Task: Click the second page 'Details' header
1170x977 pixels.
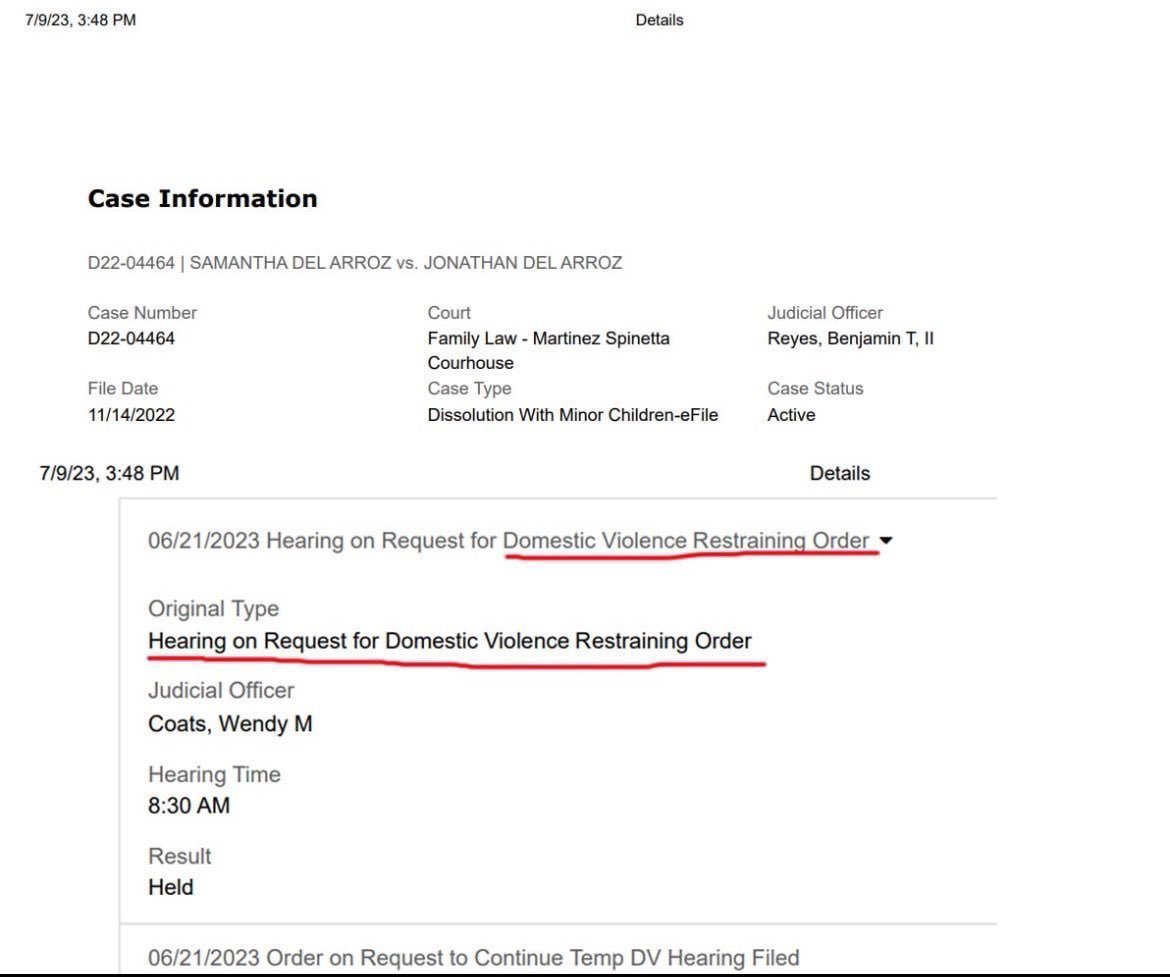Action: pos(839,473)
